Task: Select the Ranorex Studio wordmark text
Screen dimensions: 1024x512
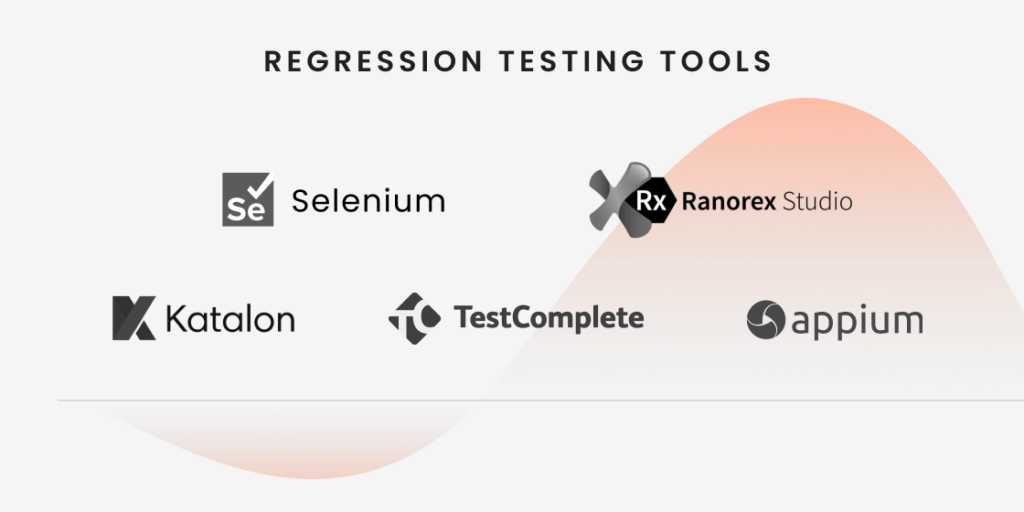Action: point(767,202)
